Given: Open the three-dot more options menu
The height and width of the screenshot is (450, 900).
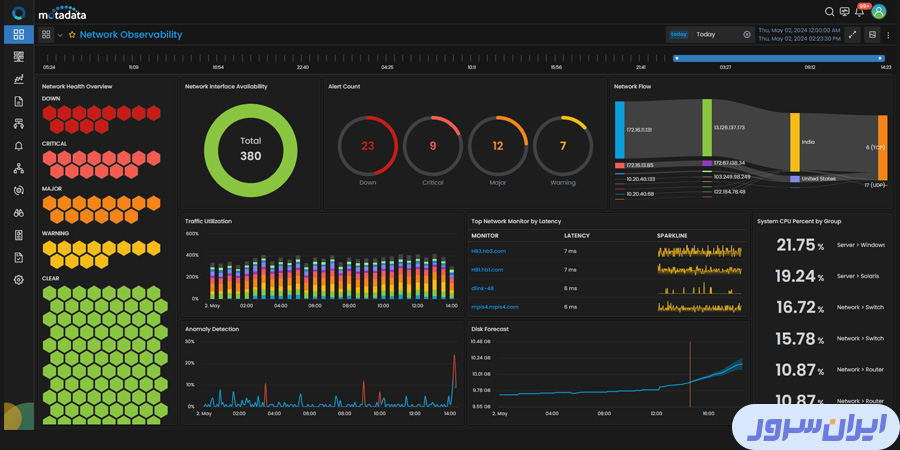Looking at the screenshot, I should pyautogui.click(x=889, y=34).
